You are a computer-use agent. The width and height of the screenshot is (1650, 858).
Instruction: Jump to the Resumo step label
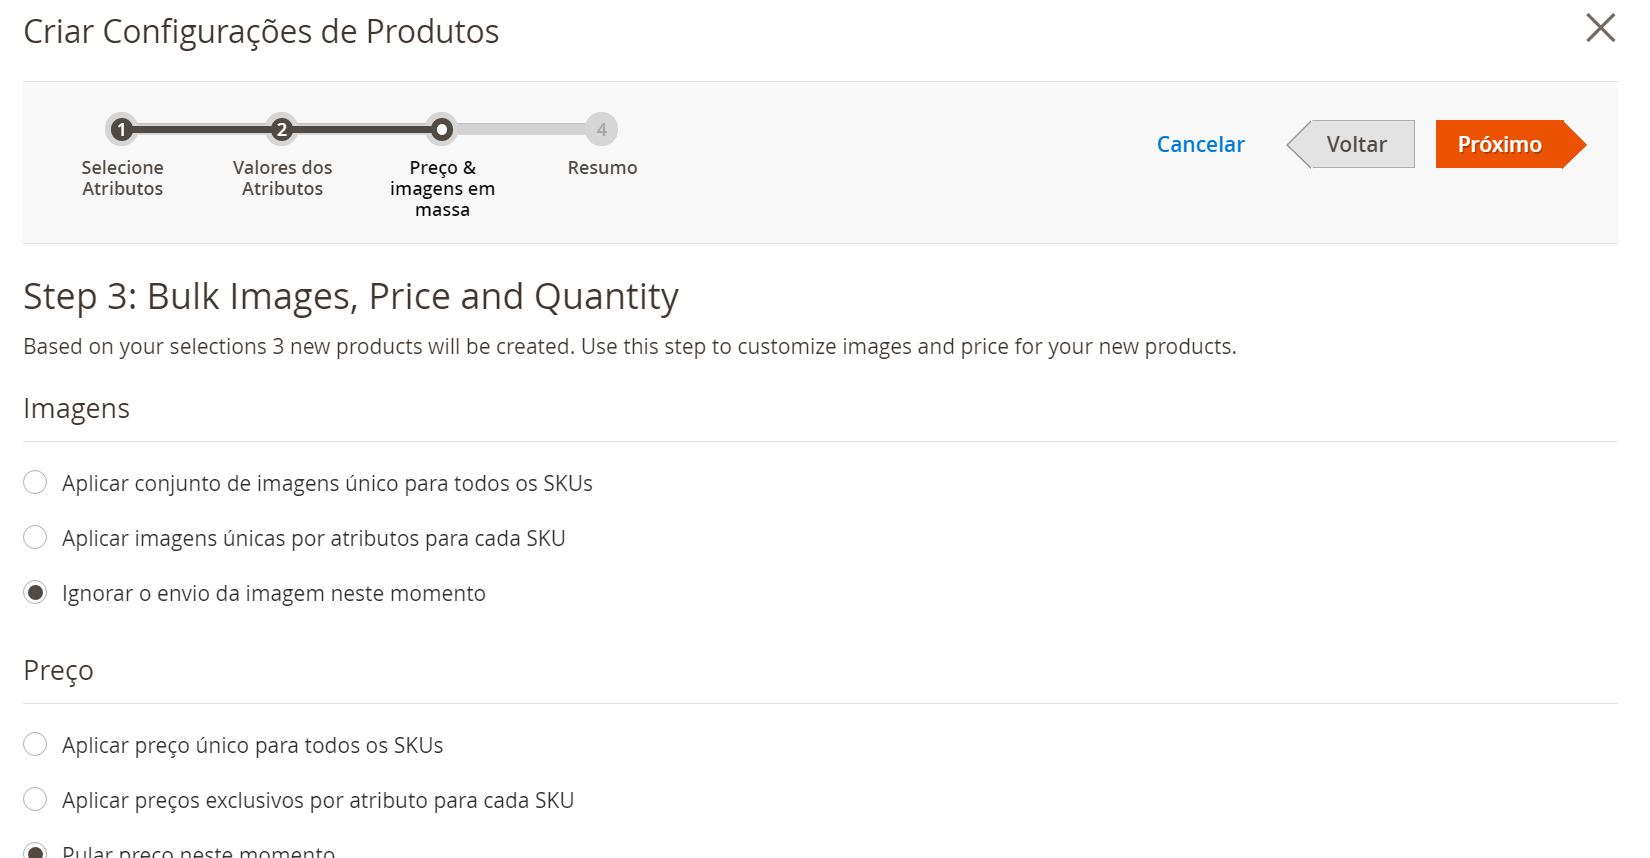(602, 168)
